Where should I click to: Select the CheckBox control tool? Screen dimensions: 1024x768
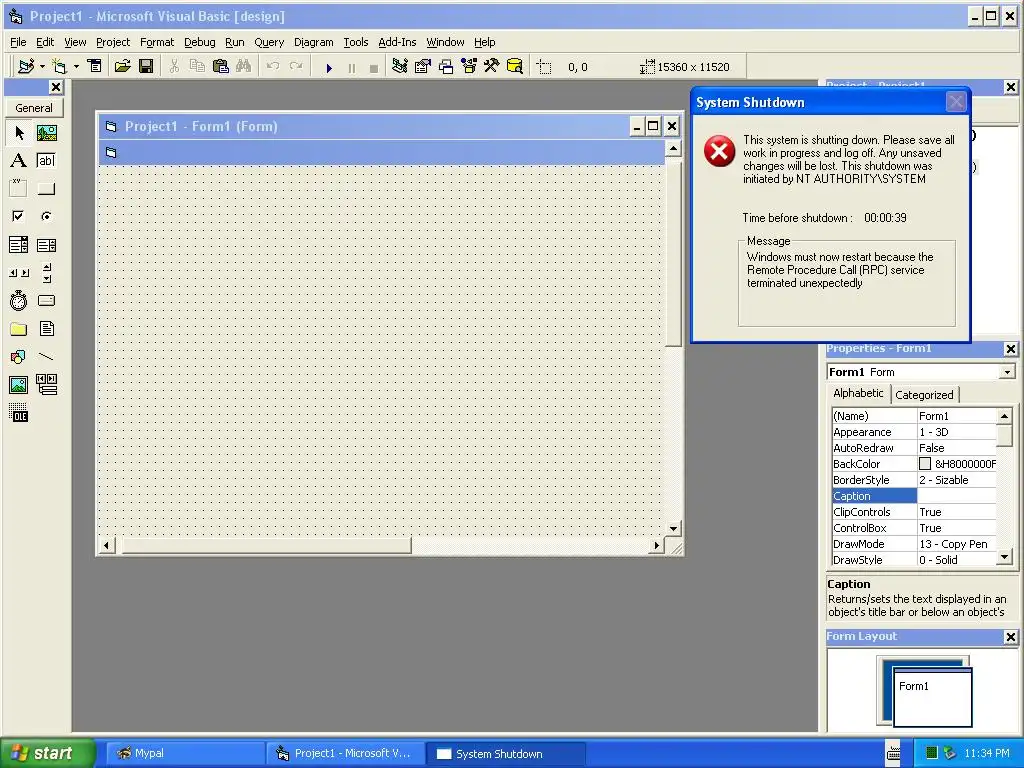click(x=18, y=216)
